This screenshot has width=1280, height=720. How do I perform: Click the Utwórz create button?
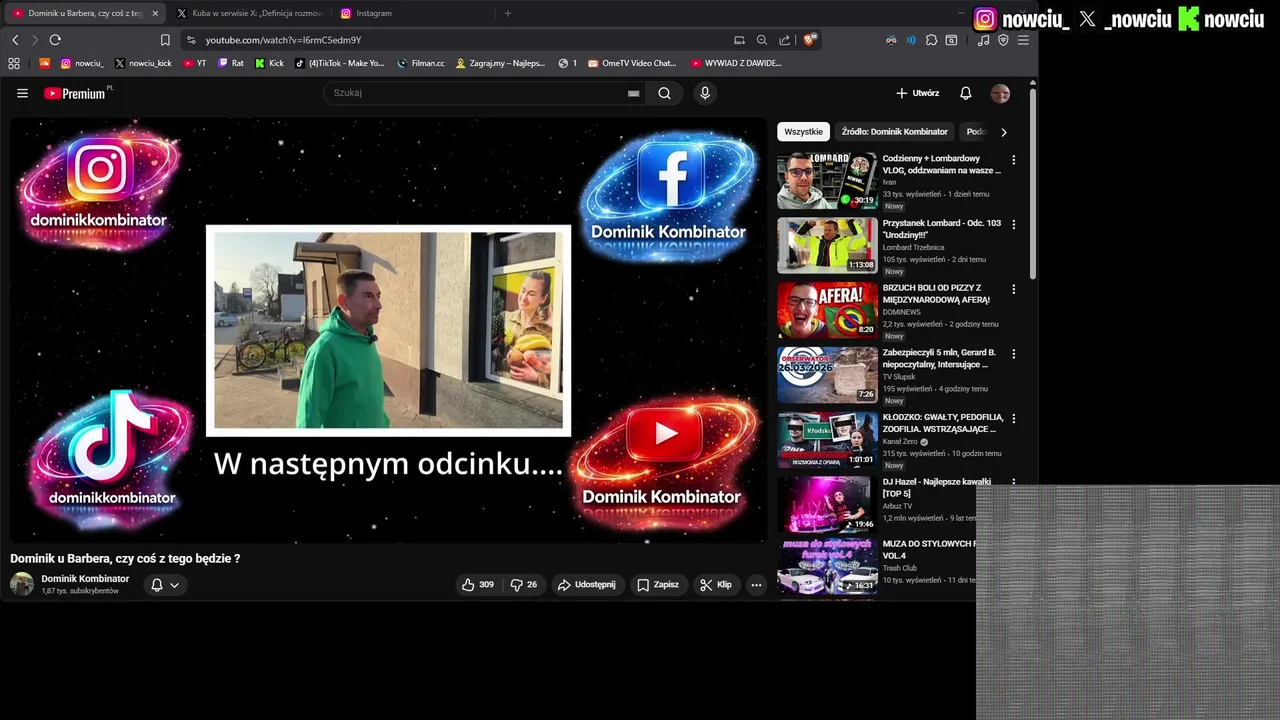pos(917,93)
